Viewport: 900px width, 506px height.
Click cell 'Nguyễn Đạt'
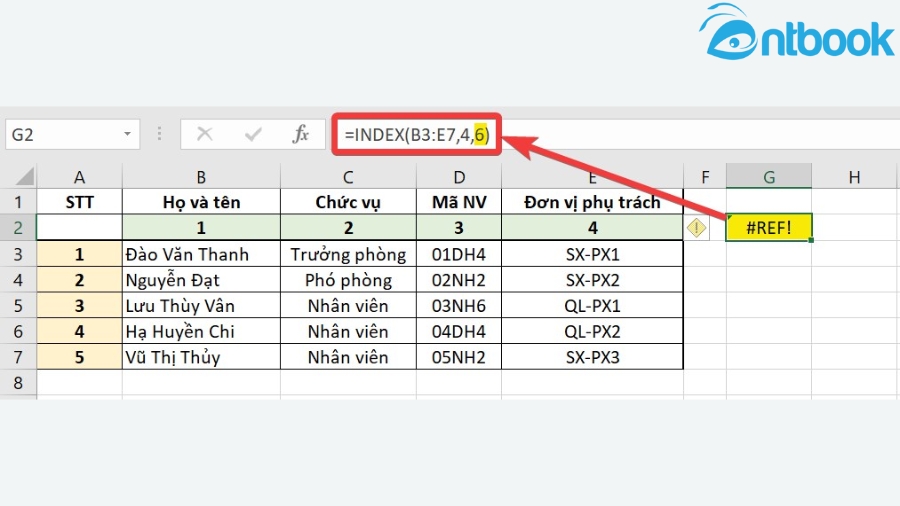[201, 279]
